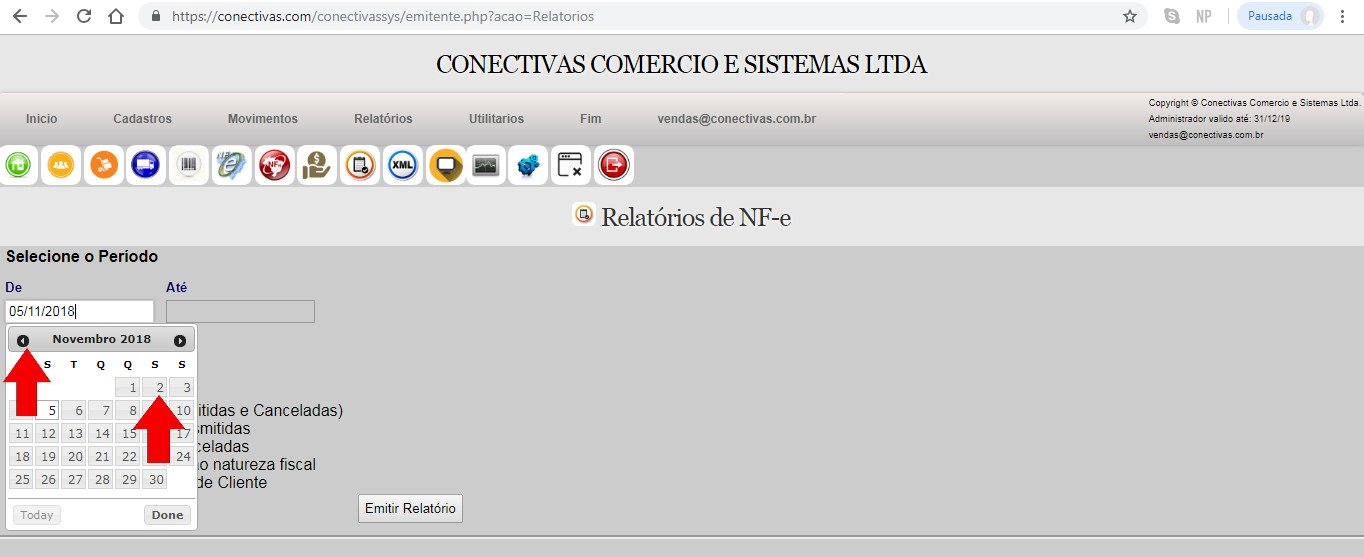The width and height of the screenshot is (1364, 557).
Task: Click the Emitir Relatório button
Action: coord(410,509)
